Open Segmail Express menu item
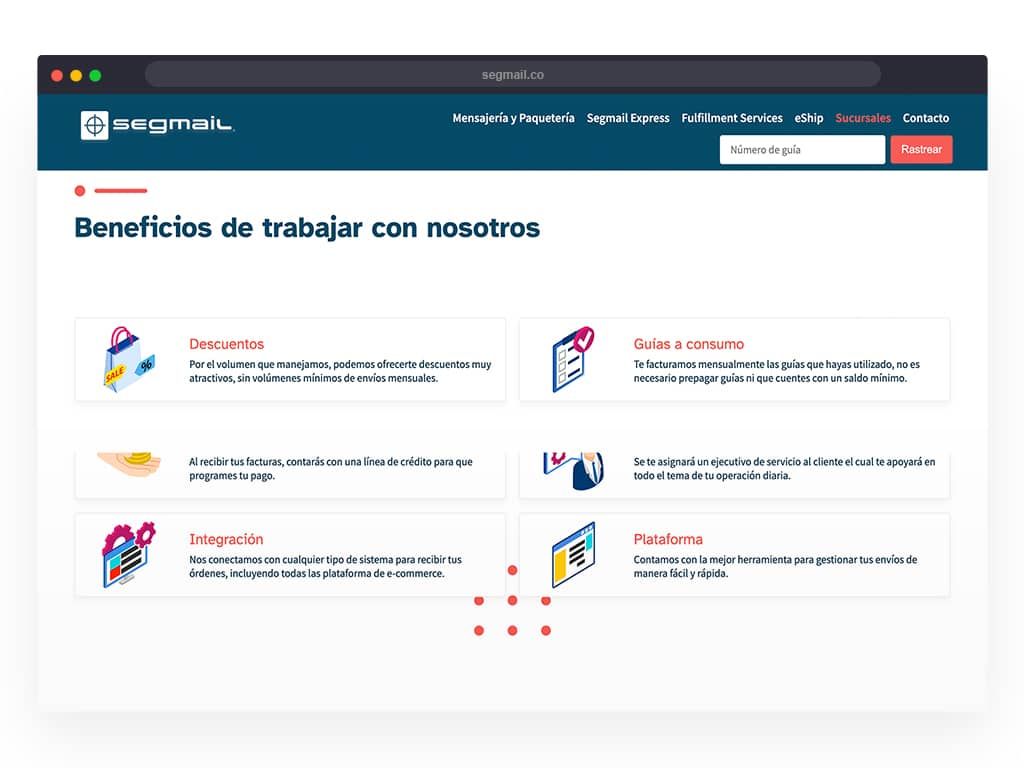Viewport: 1024px width, 768px height. (x=628, y=118)
